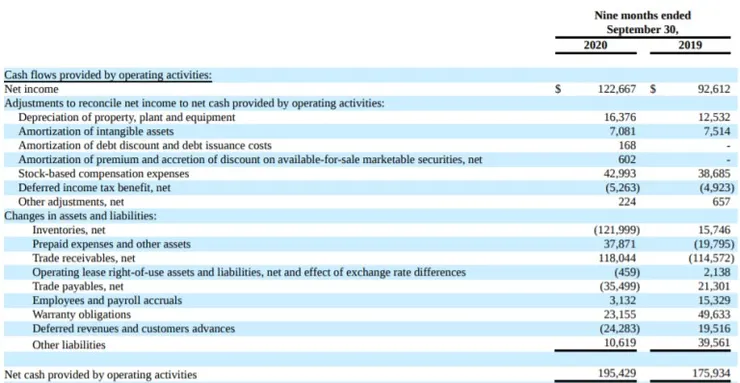This screenshot has height=383, width=740.
Task: Click the value 15,329
Action: tap(715, 300)
